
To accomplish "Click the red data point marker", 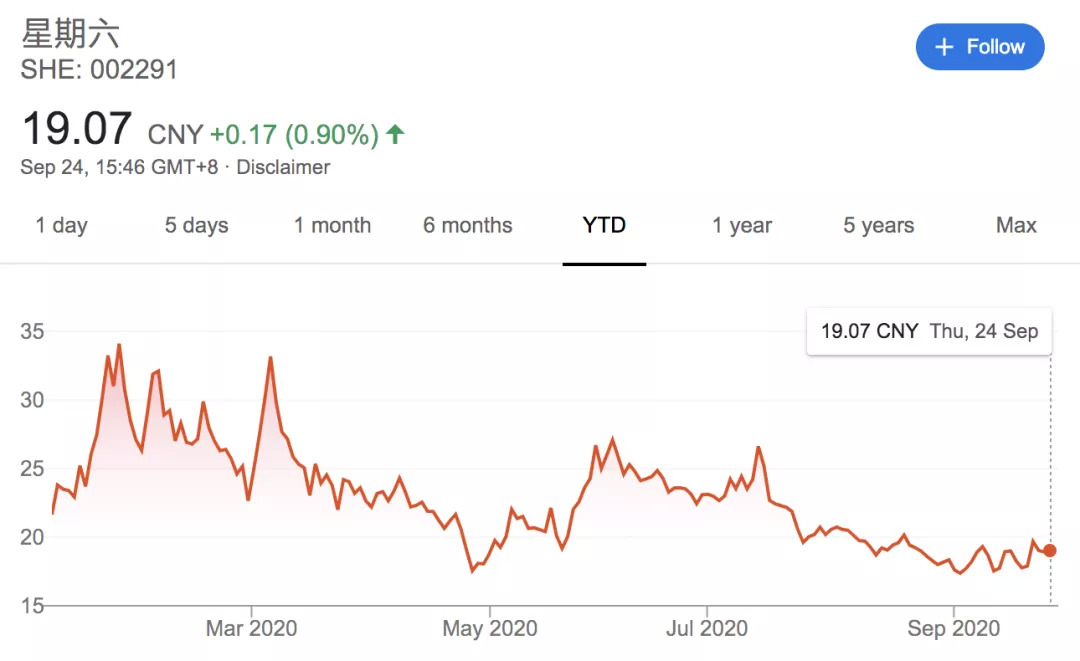I will point(1049,550).
